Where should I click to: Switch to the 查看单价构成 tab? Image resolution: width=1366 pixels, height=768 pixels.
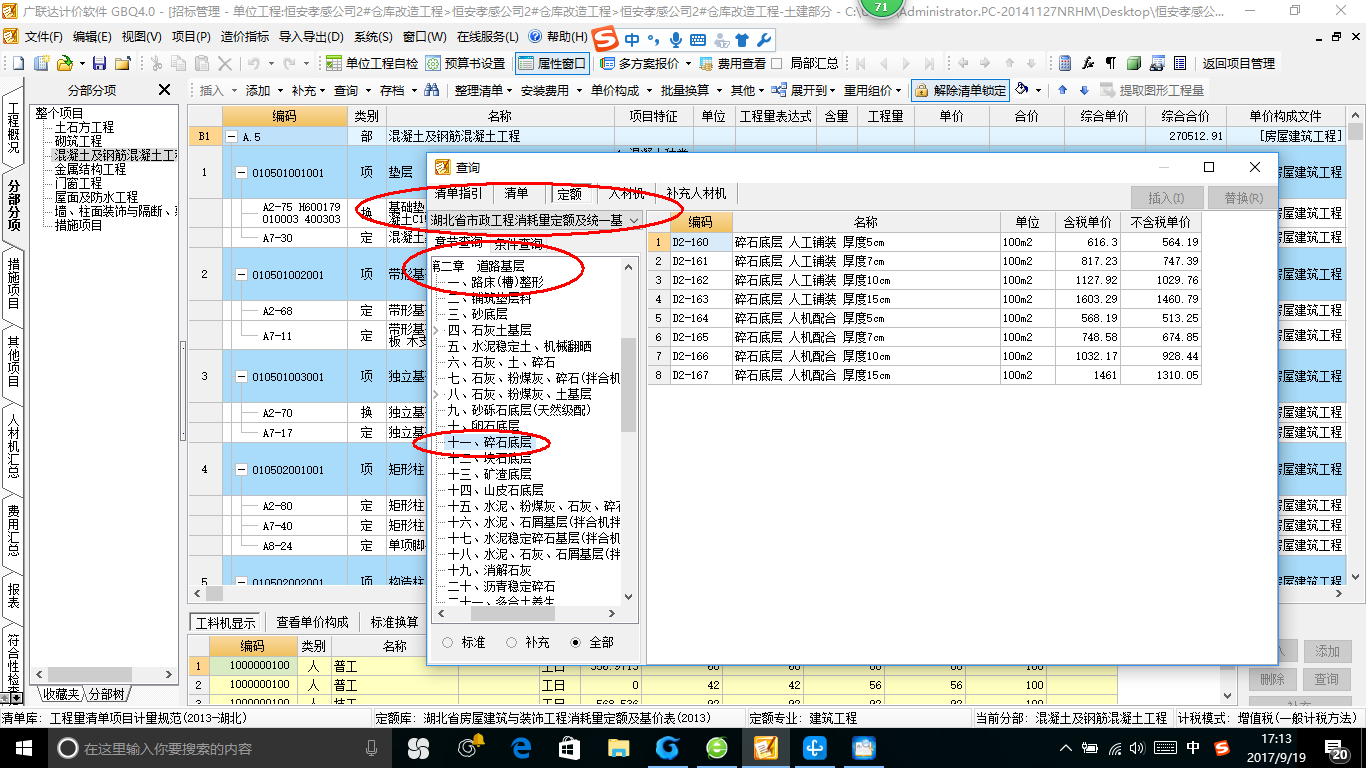tap(312, 622)
